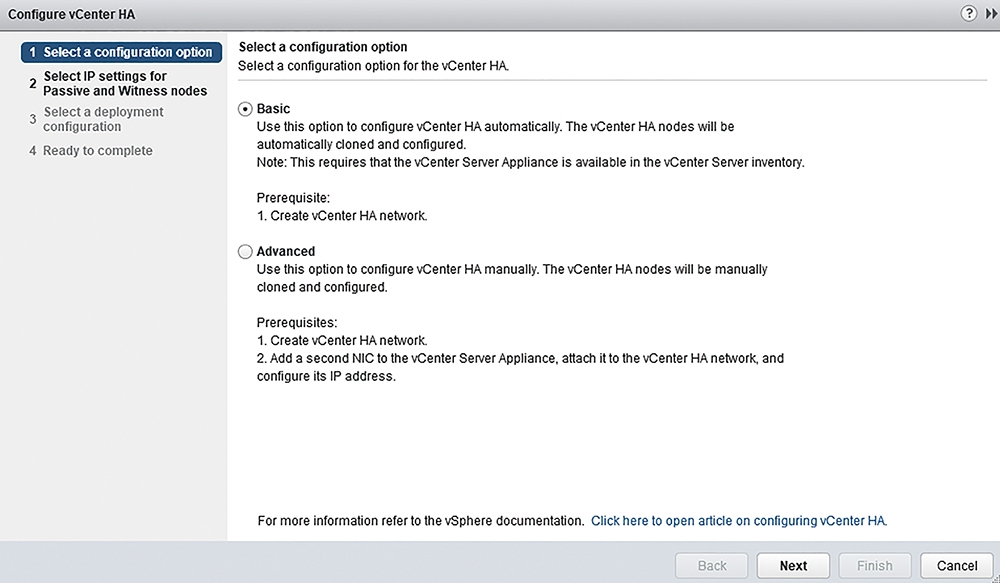Click the double-arrow icon in title bar

tap(992, 13)
